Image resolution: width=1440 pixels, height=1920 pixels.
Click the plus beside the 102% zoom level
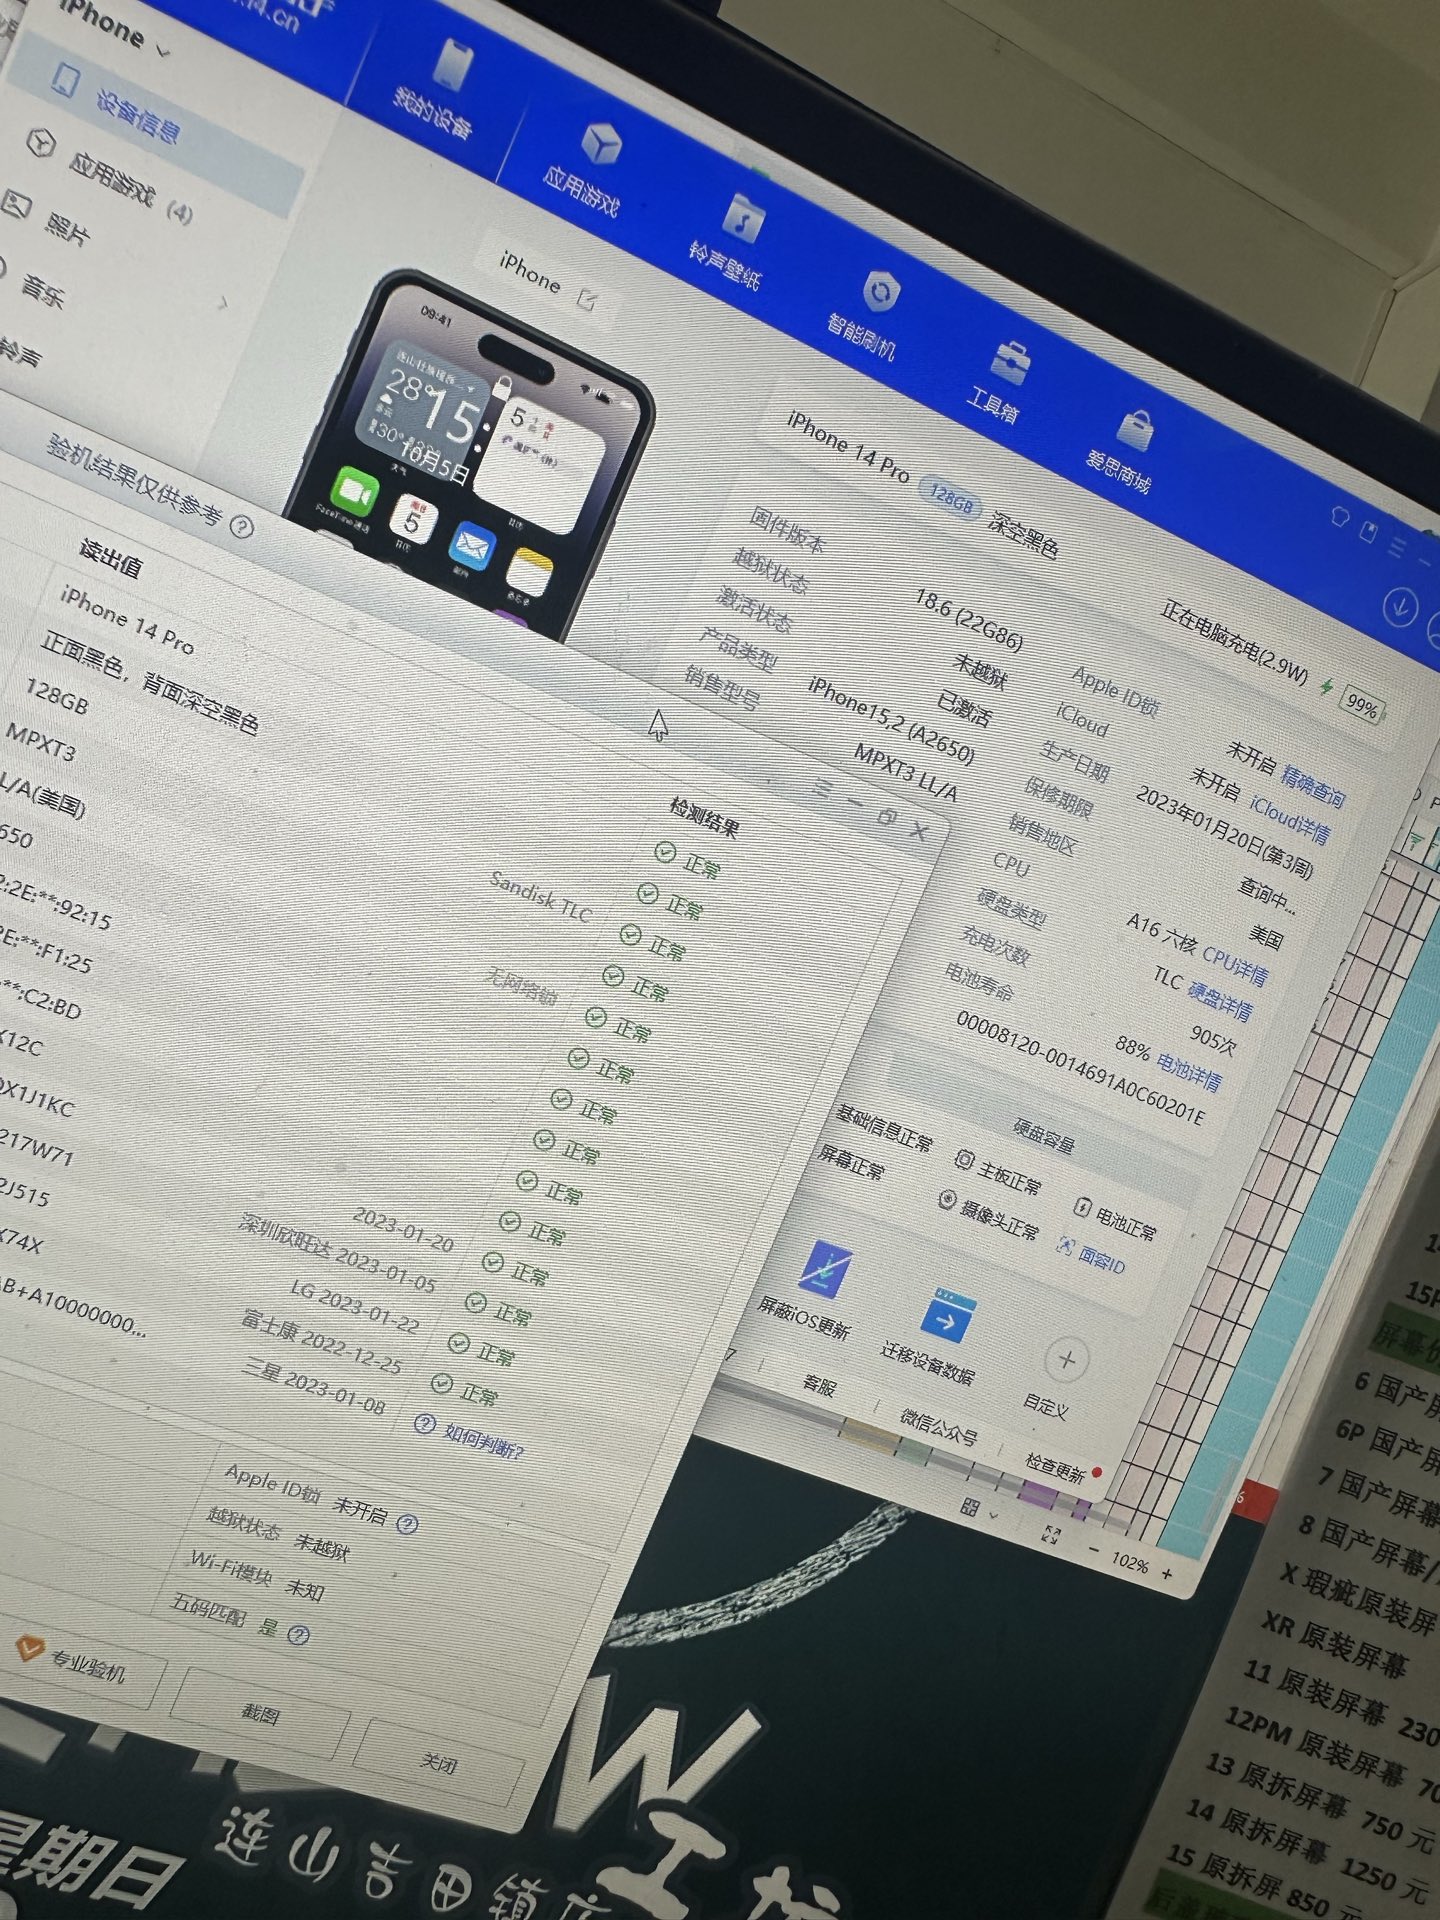(x=1166, y=1574)
